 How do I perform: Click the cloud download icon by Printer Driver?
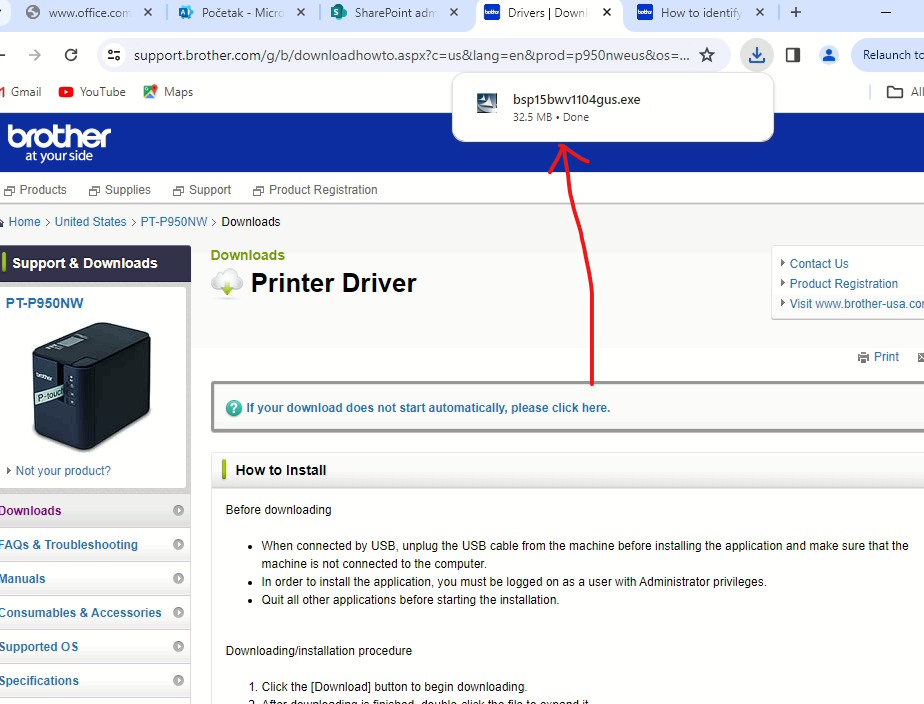pyautogui.click(x=227, y=283)
